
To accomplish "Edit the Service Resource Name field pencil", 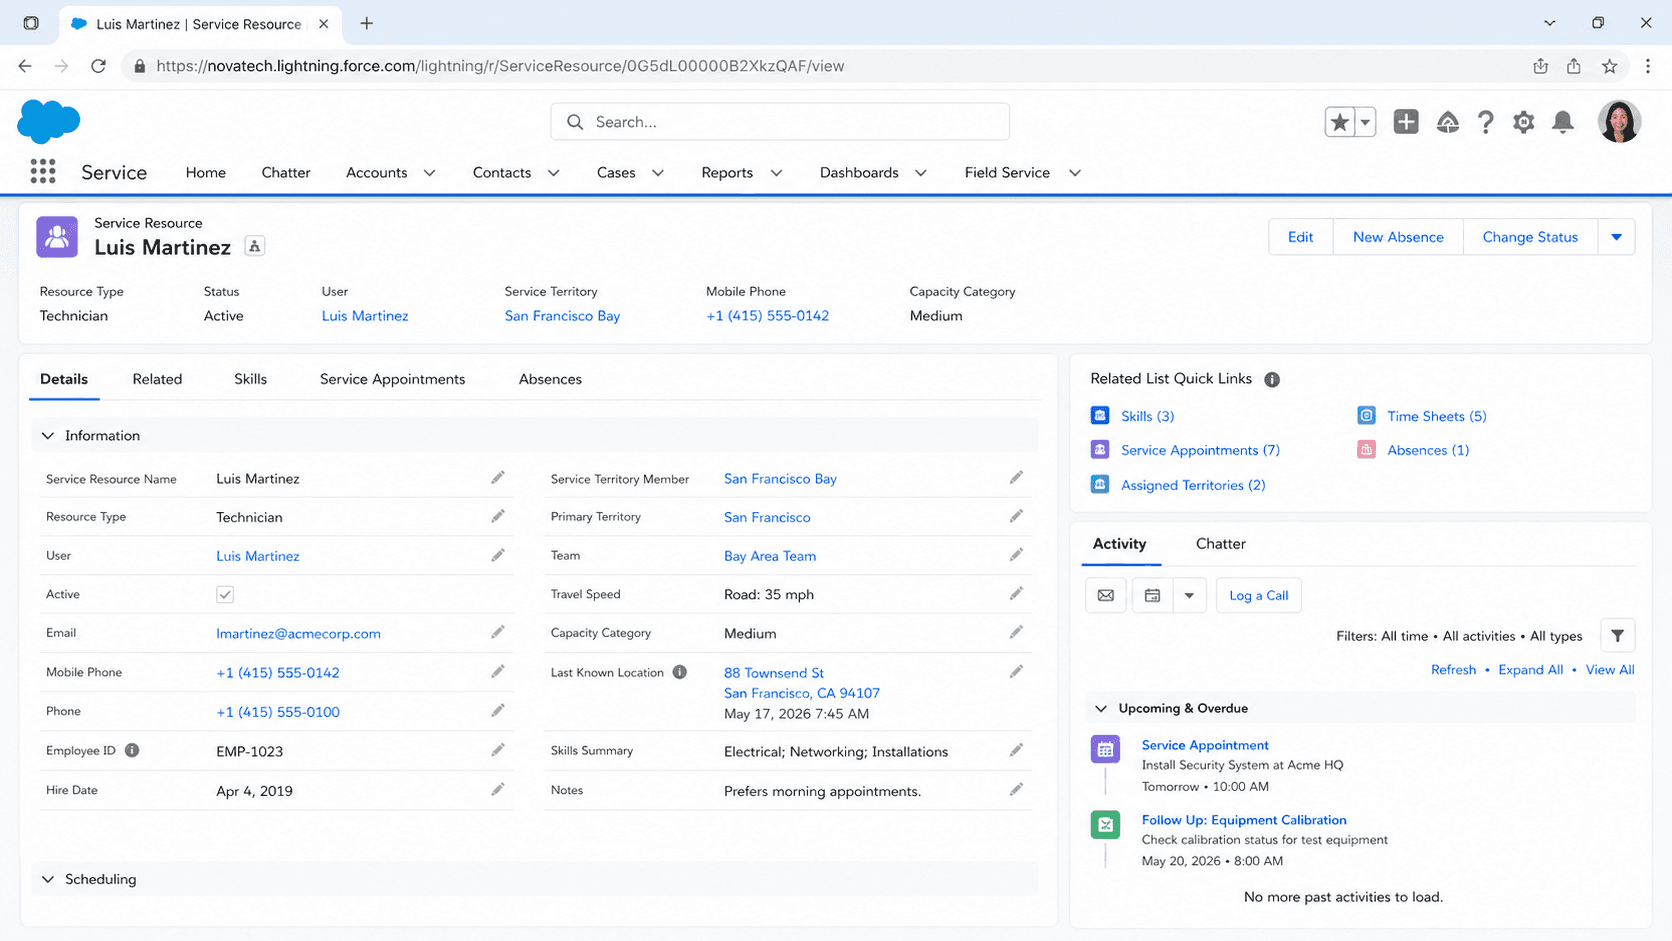I will tap(498, 478).
